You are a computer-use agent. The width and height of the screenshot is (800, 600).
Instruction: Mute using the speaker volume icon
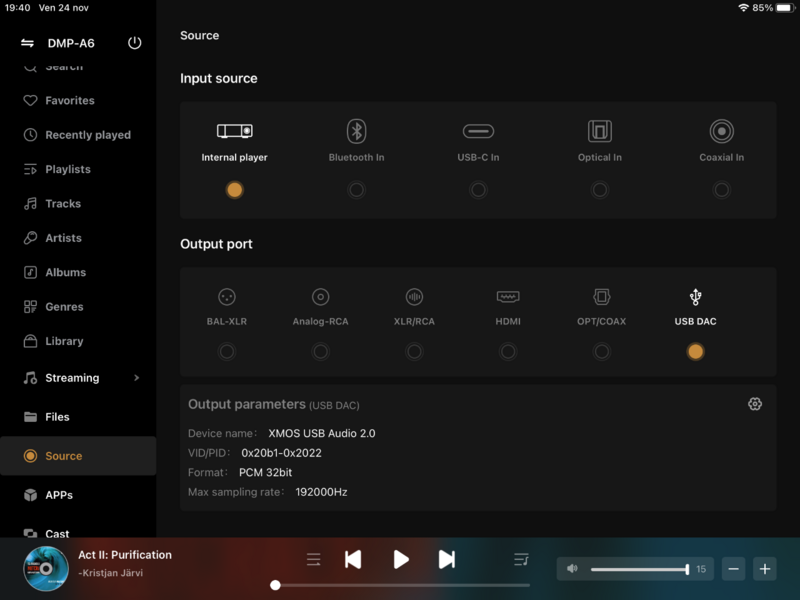(x=572, y=569)
